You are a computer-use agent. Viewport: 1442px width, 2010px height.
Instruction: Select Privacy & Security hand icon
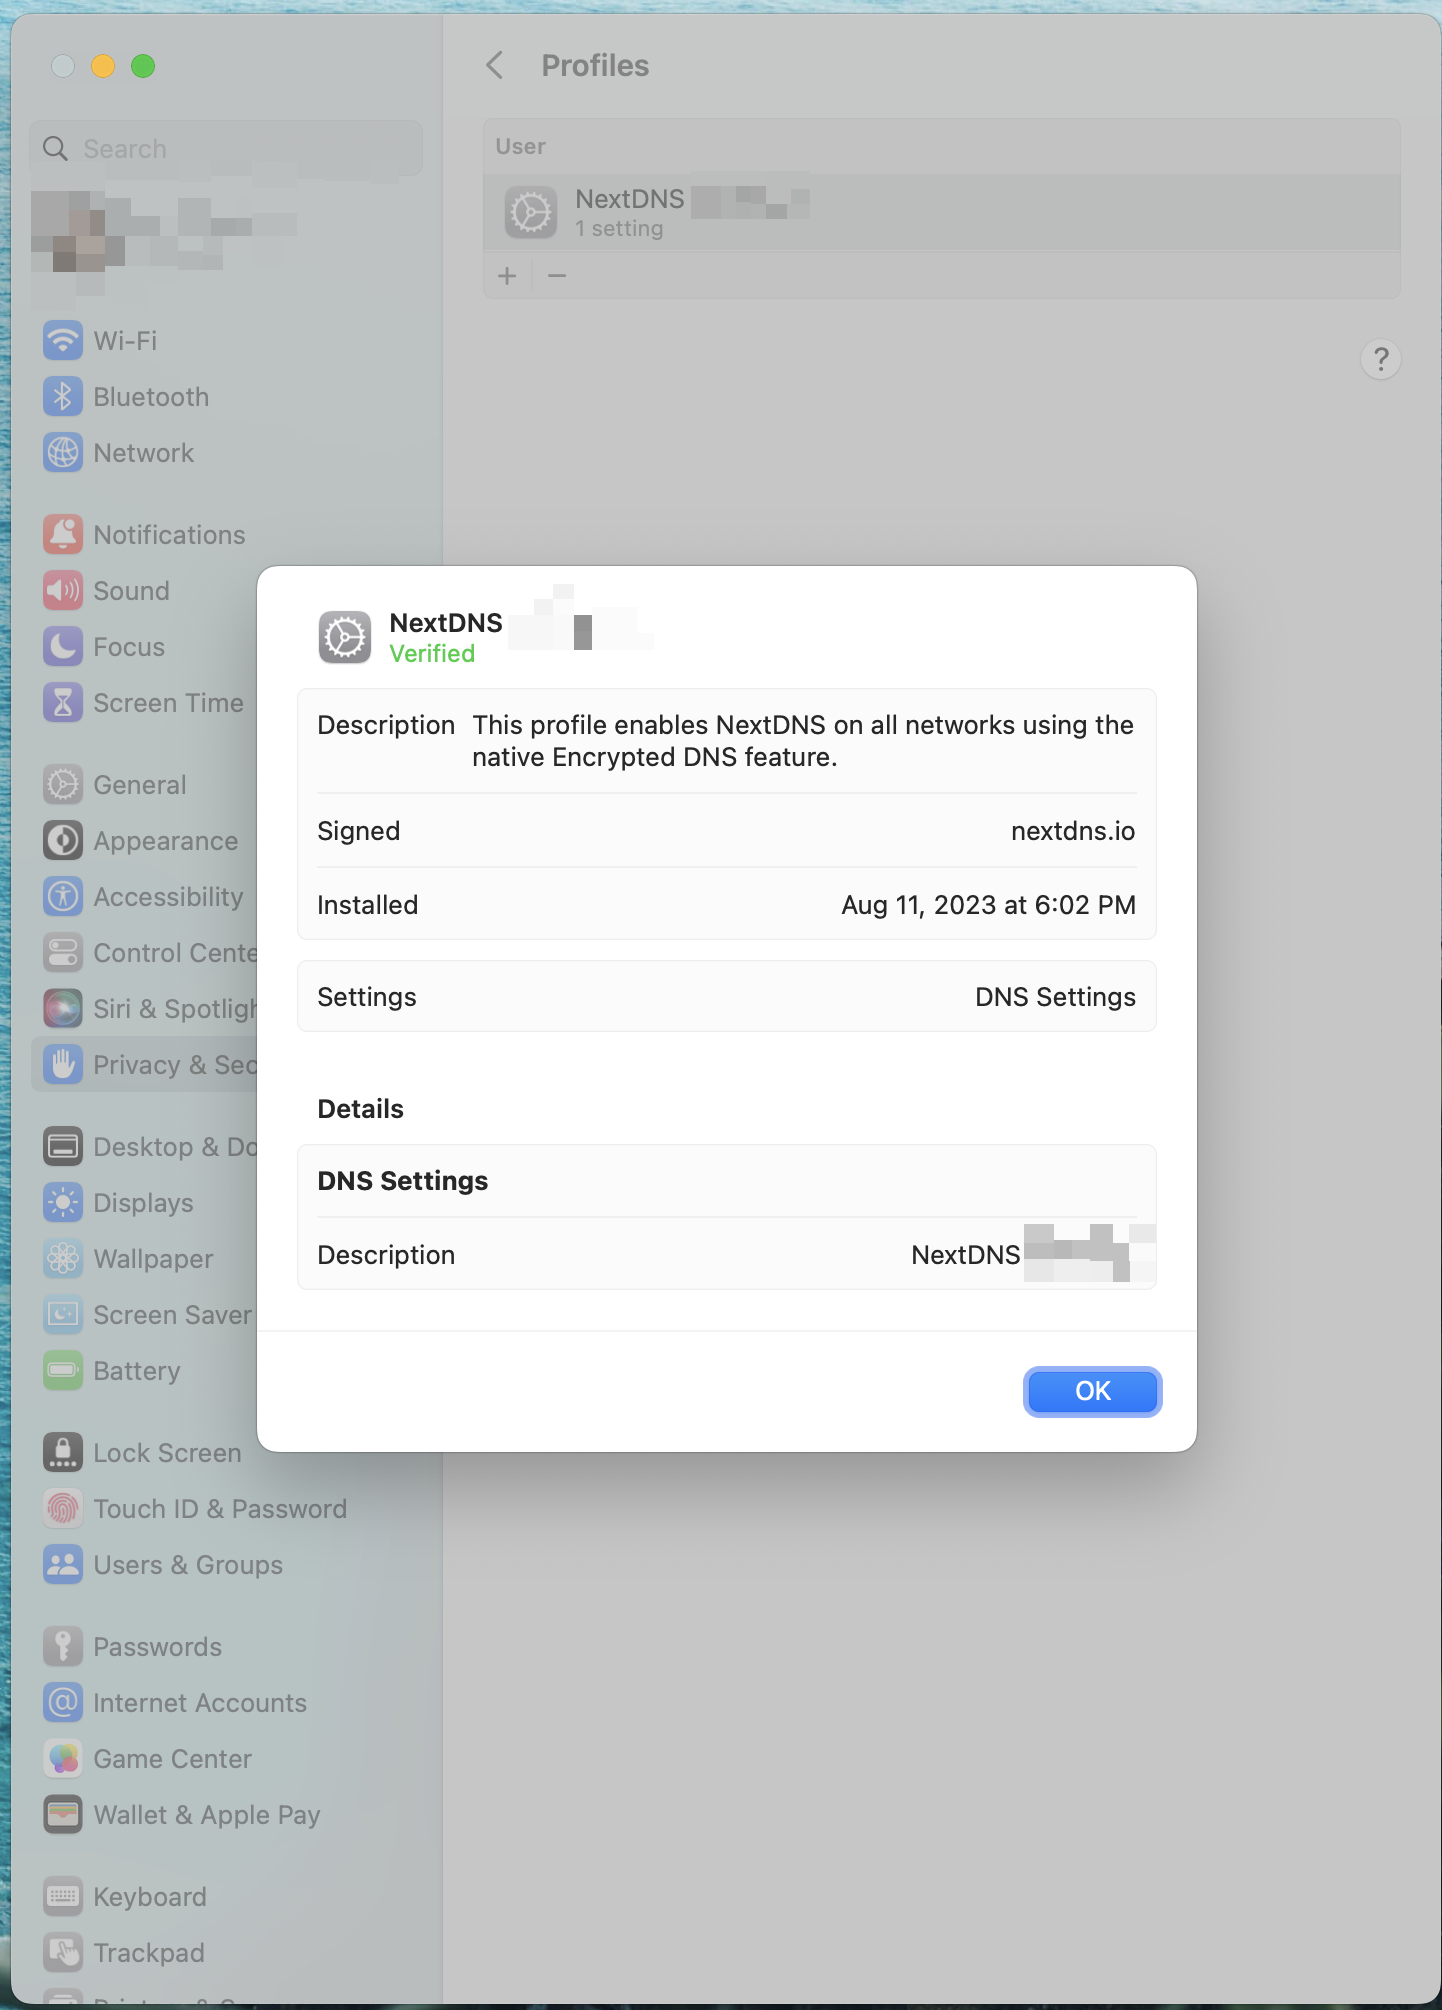[x=63, y=1065]
